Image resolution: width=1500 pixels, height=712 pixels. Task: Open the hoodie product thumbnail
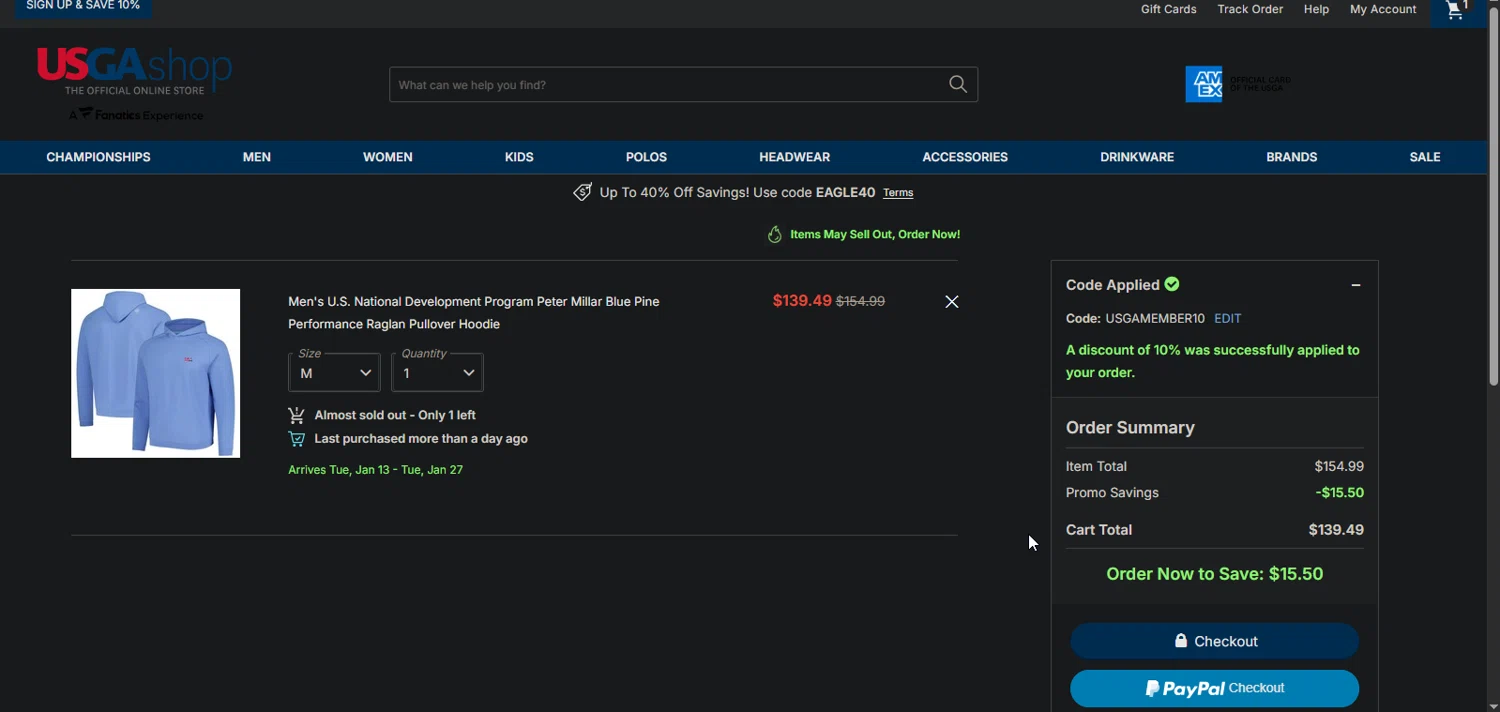pyautogui.click(x=156, y=373)
